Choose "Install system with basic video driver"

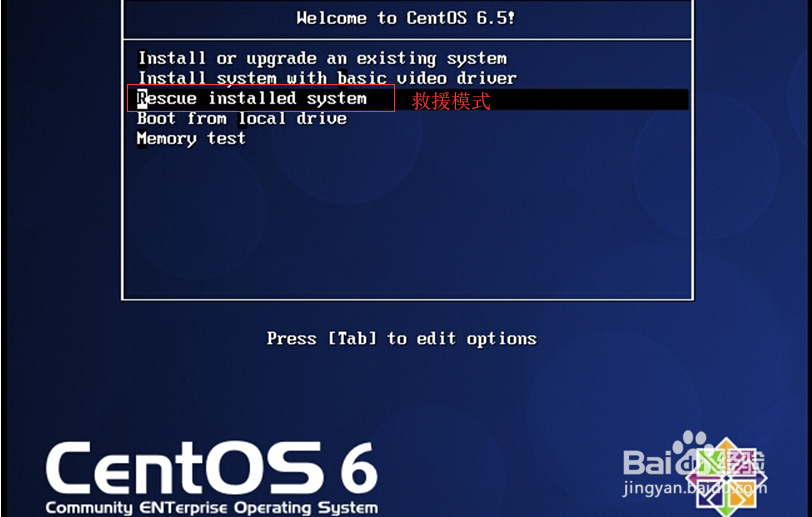pyautogui.click(x=327, y=78)
